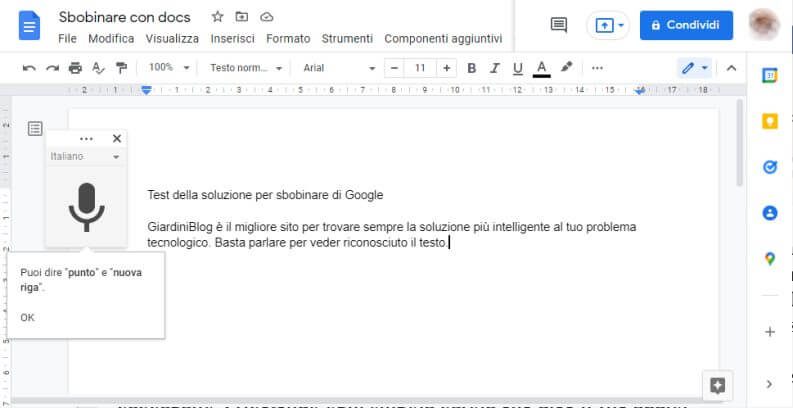
Task: Collapse the side panel with the arrow
Action: click(x=770, y=384)
